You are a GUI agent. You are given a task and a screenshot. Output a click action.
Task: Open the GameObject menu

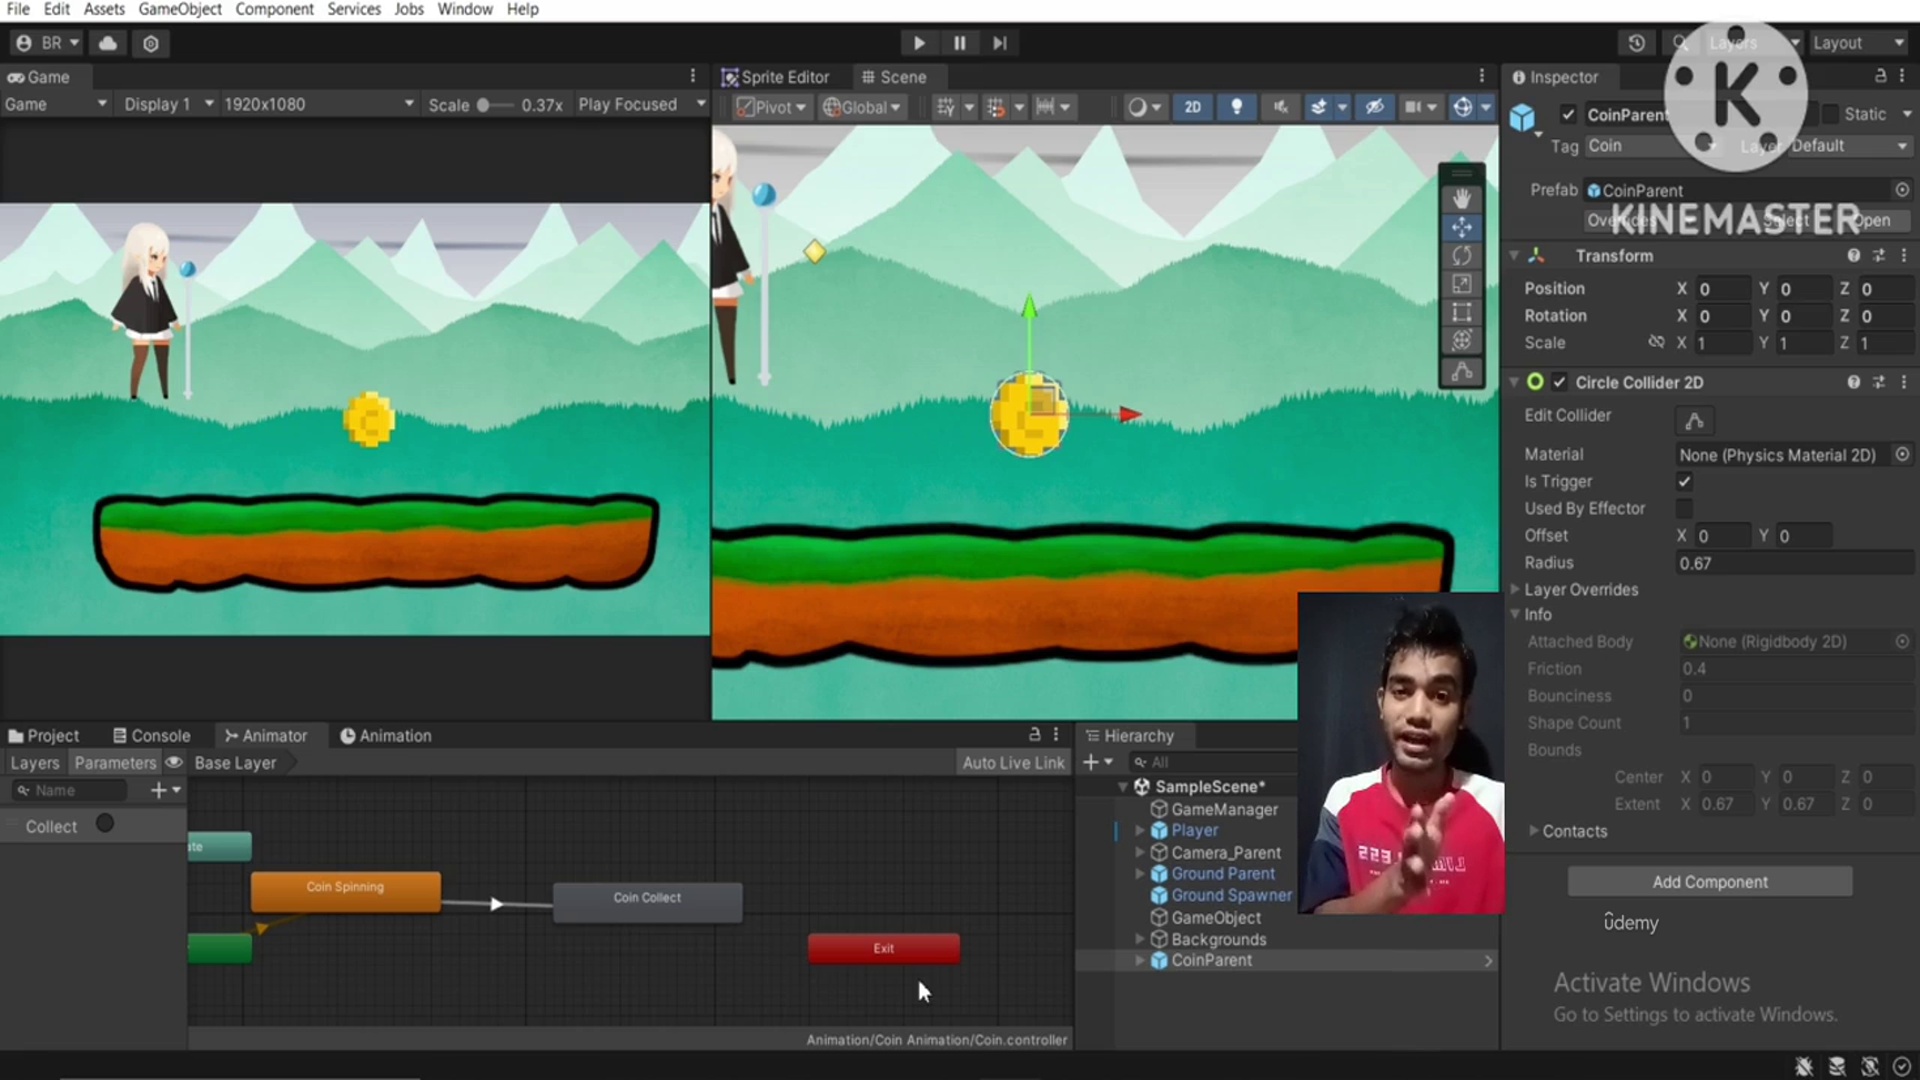coord(180,9)
